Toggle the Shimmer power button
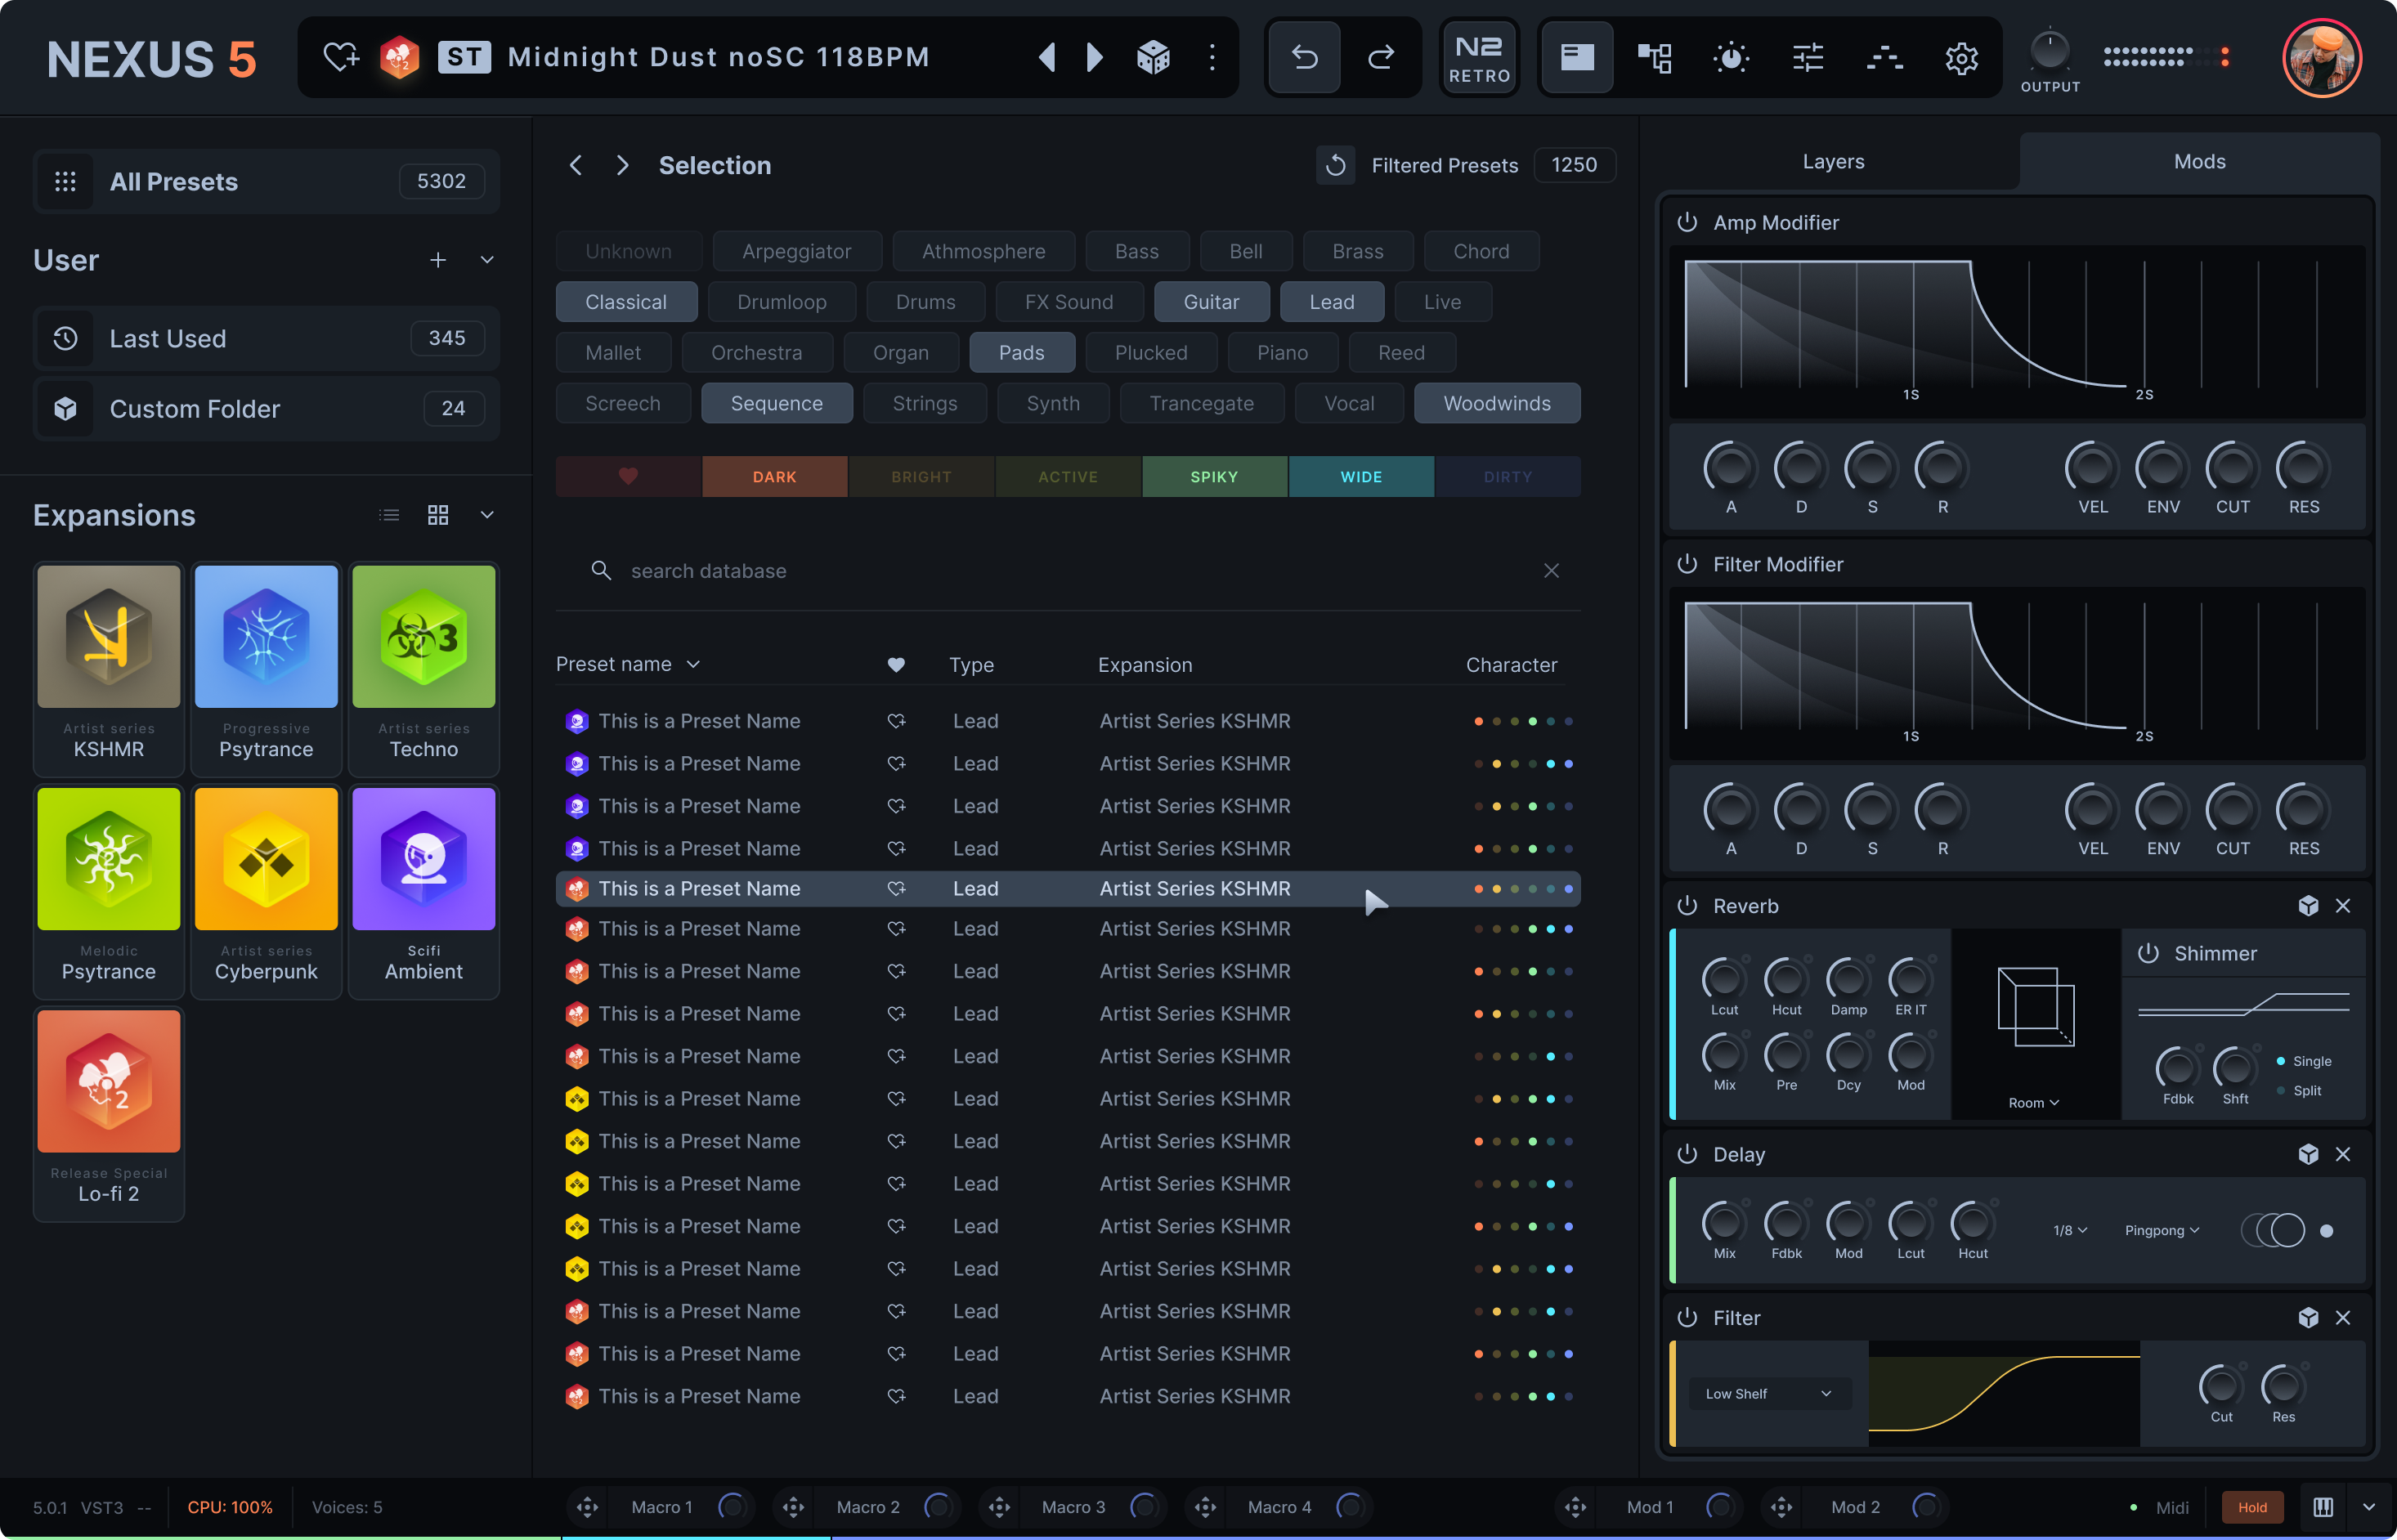The image size is (2397, 1540). coord(2147,953)
